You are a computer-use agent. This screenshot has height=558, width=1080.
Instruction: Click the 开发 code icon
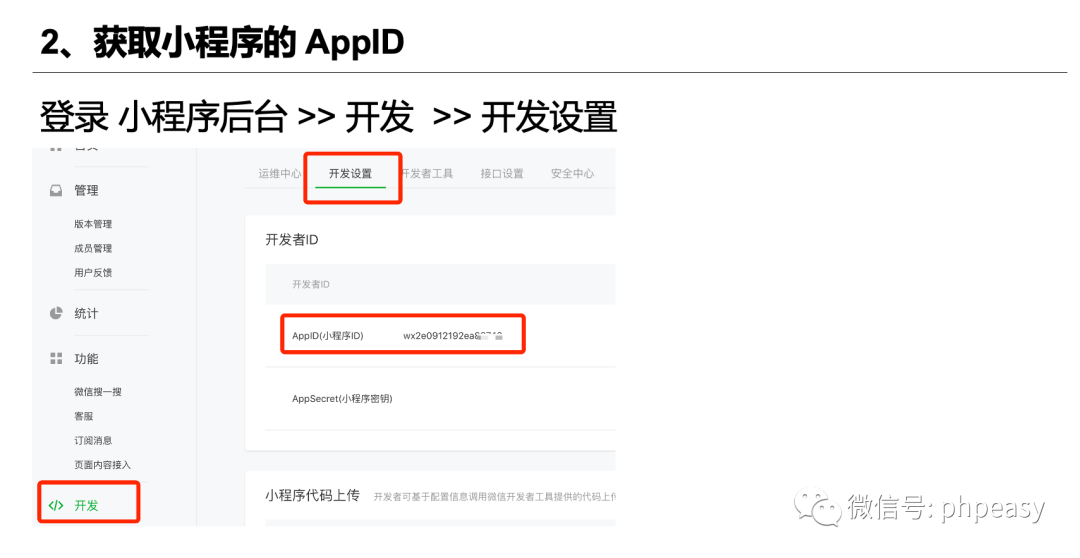click(56, 506)
